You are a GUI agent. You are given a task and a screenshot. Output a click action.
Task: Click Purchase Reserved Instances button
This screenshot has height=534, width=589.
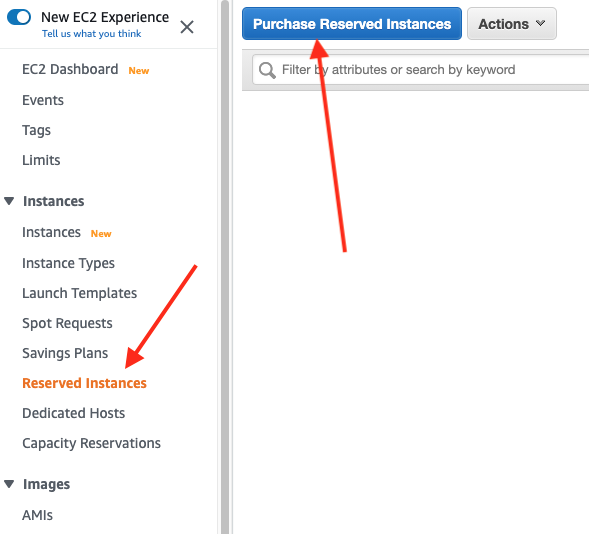(352, 24)
